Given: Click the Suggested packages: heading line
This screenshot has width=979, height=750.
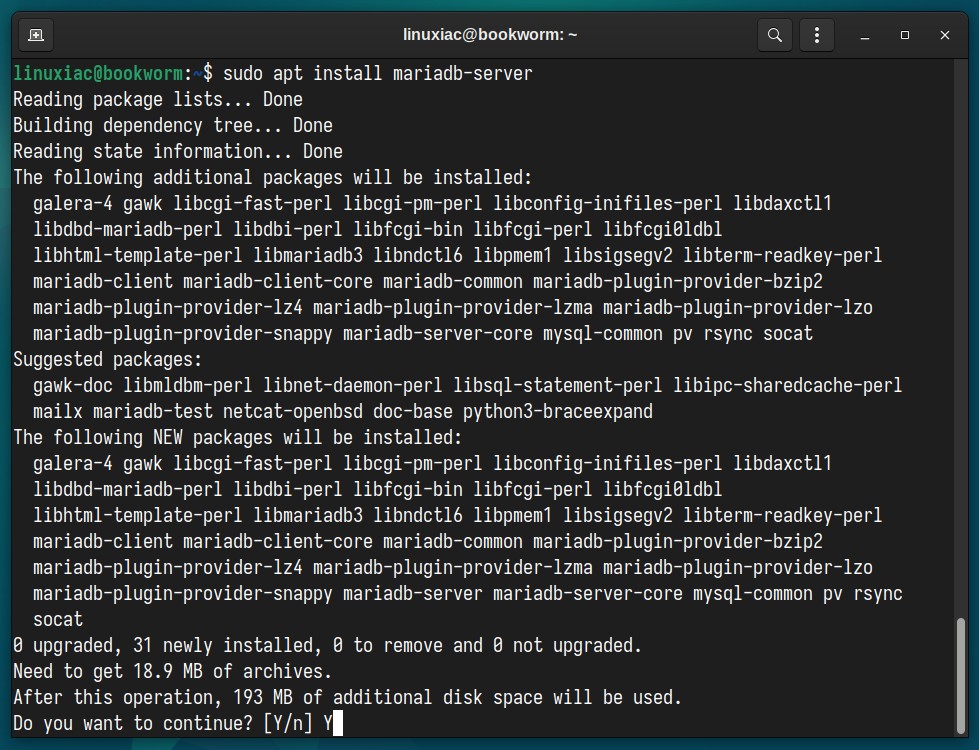Looking at the screenshot, I should point(108,360).
